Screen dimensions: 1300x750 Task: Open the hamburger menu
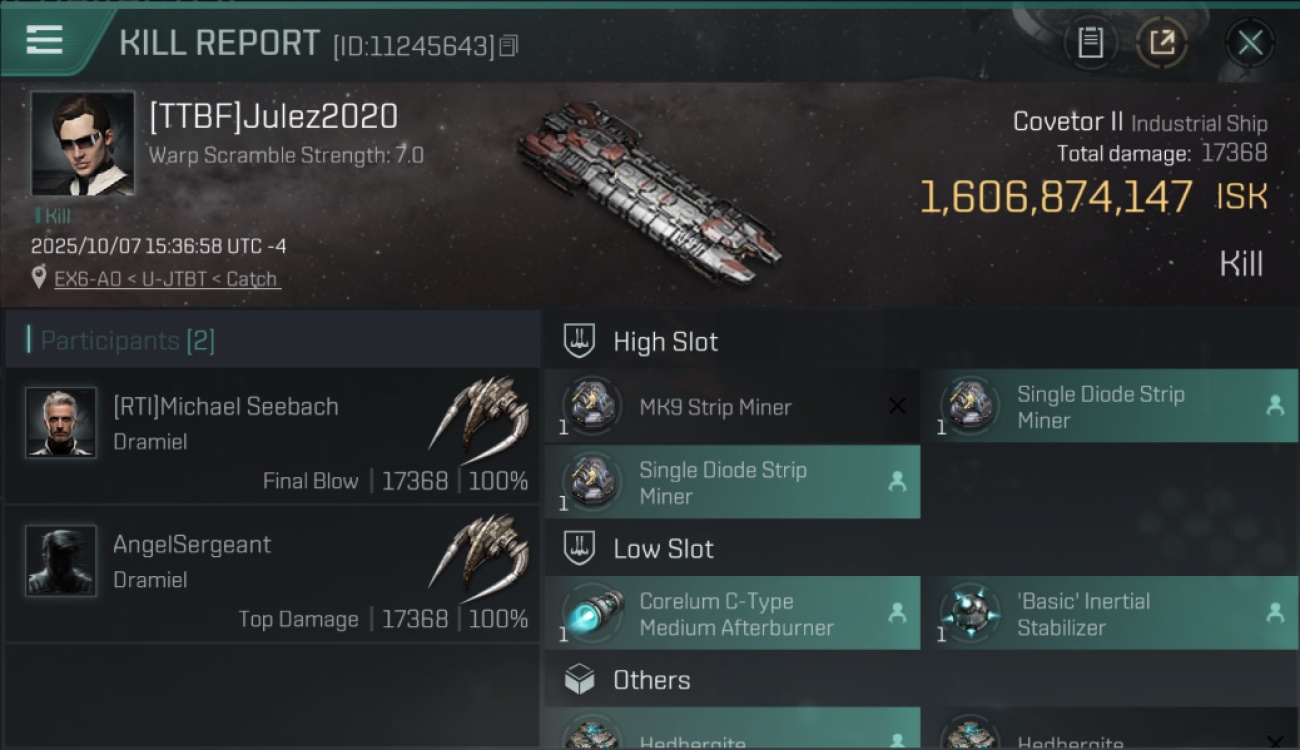(x=45, y=41)
